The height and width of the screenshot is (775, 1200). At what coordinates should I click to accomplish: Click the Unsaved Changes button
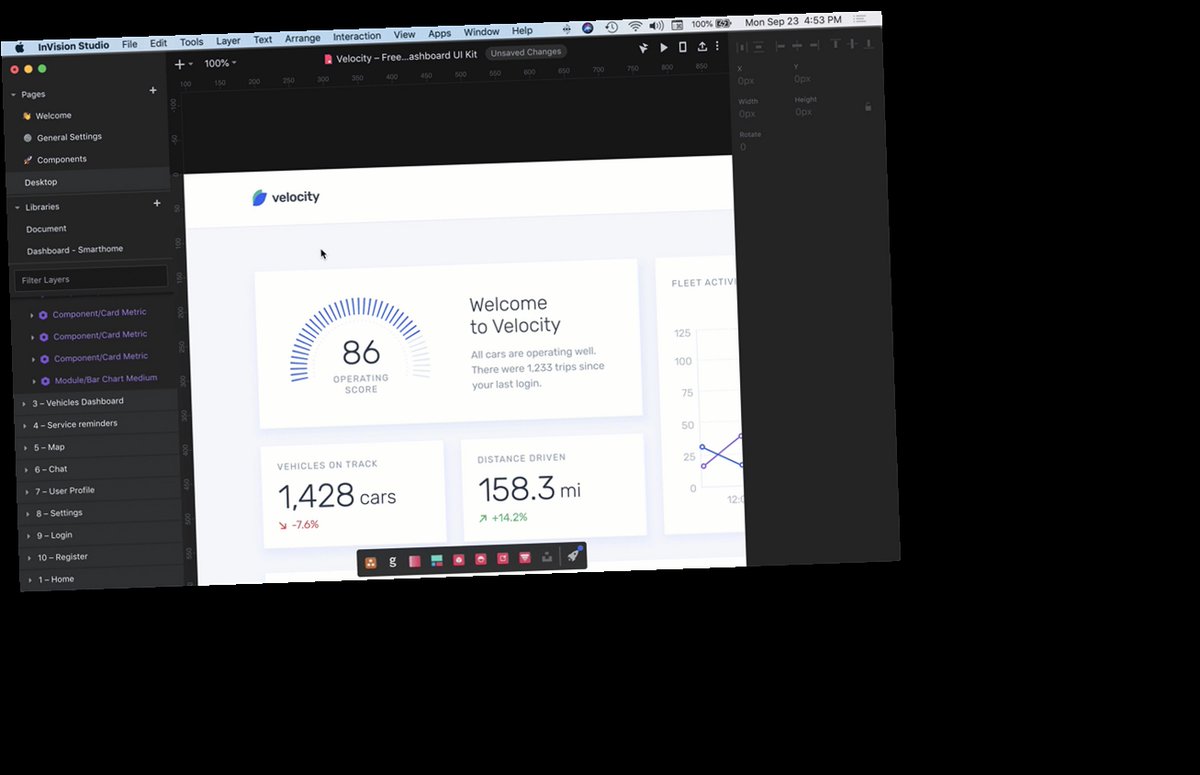tap(526, 52)
